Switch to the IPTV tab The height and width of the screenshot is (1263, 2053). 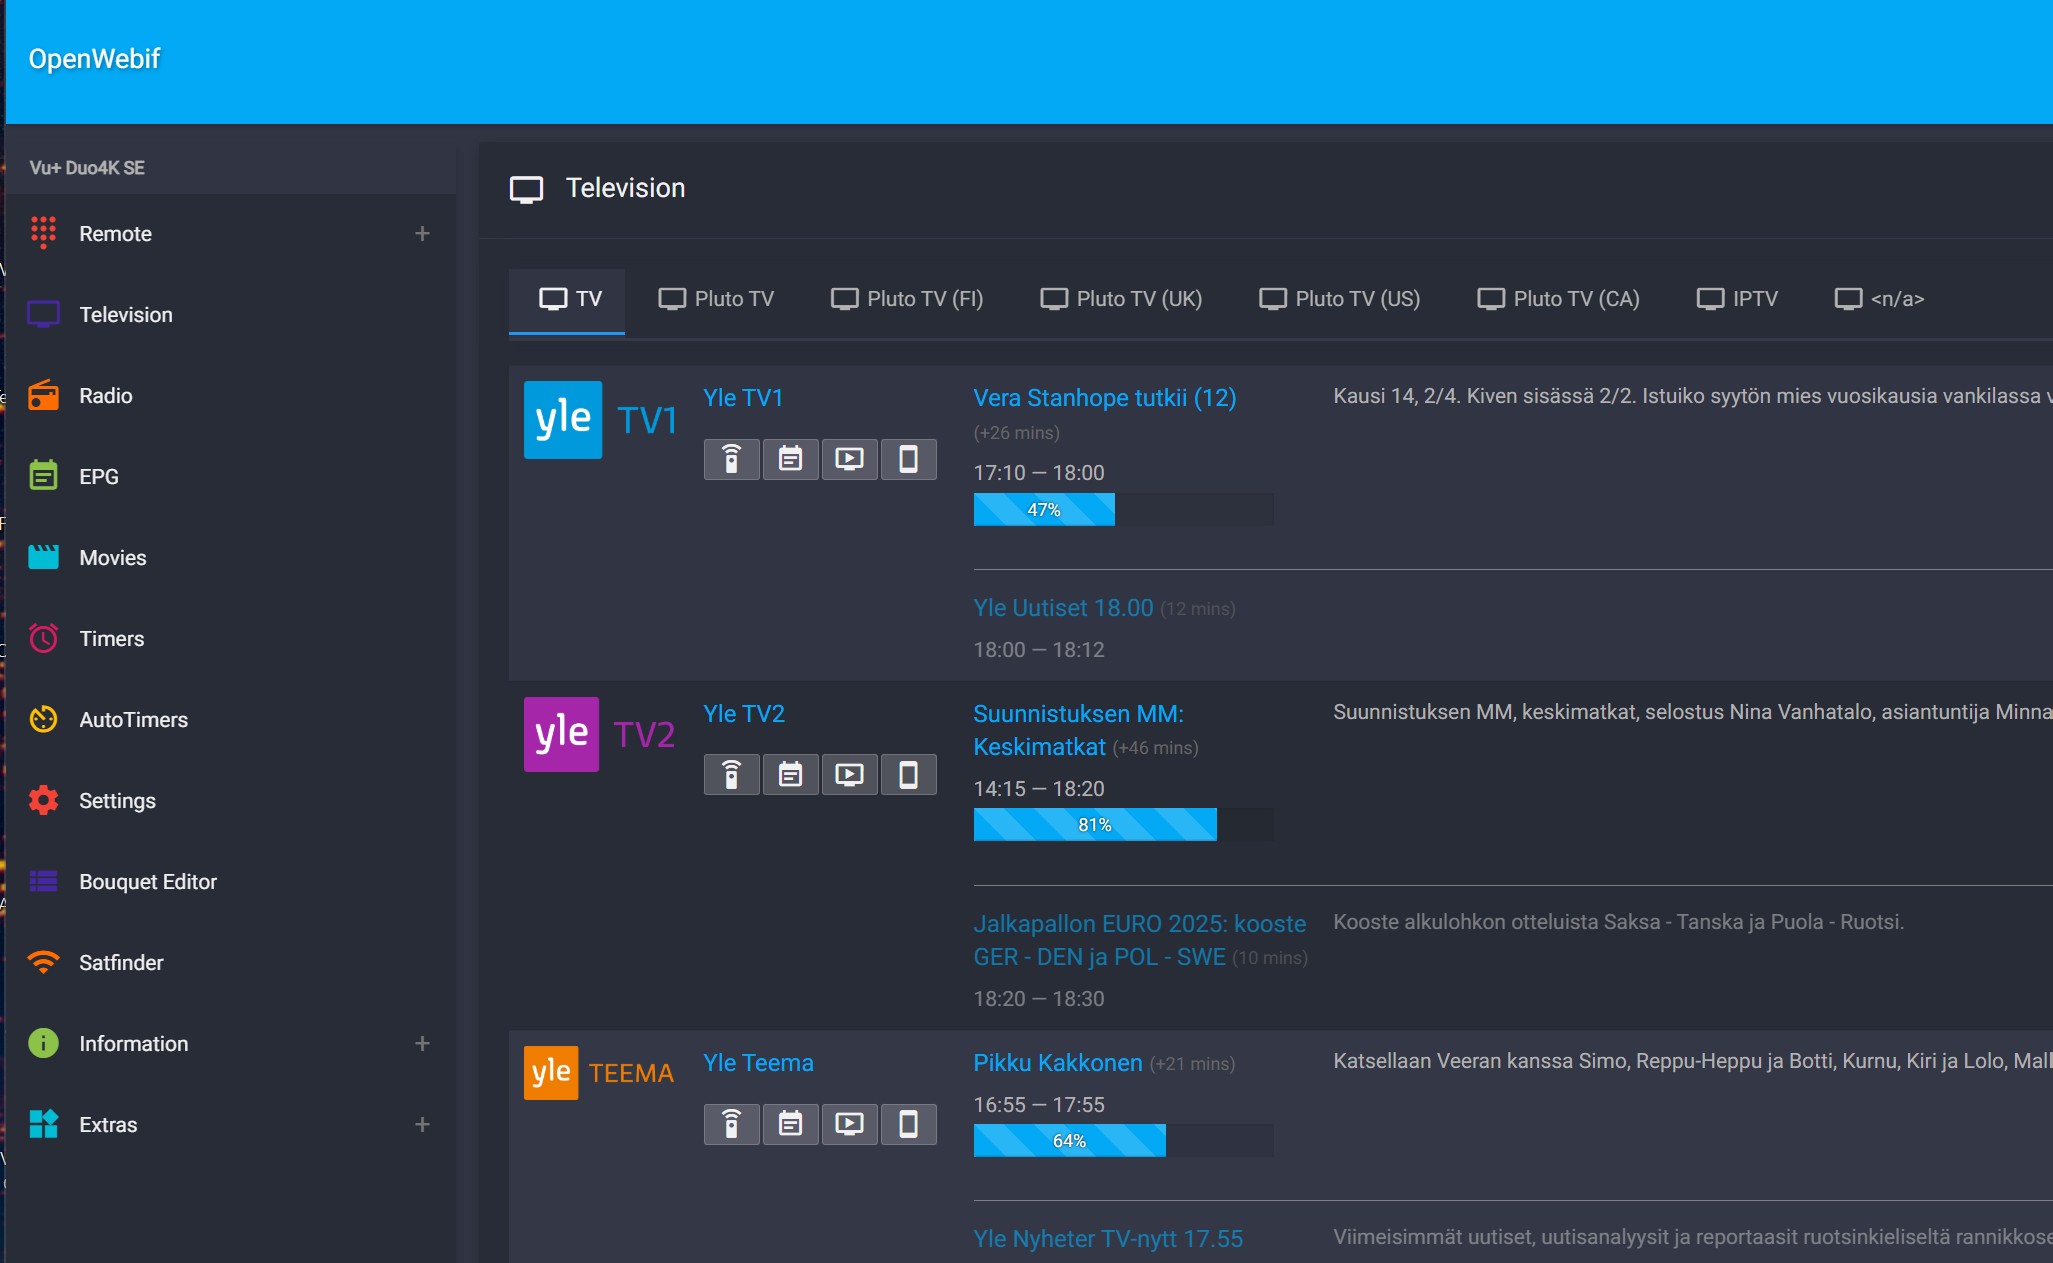pyautogui.click(x=1737, y=299)
